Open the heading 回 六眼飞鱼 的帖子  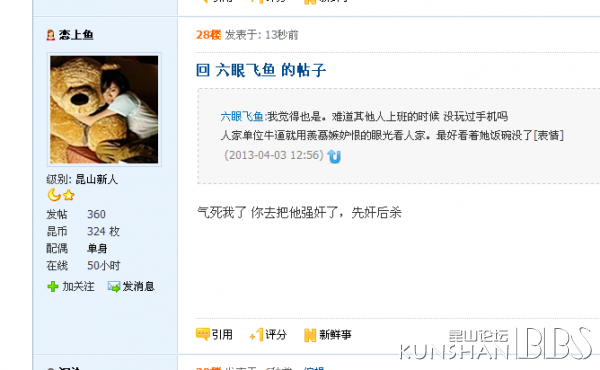point(261,70)
